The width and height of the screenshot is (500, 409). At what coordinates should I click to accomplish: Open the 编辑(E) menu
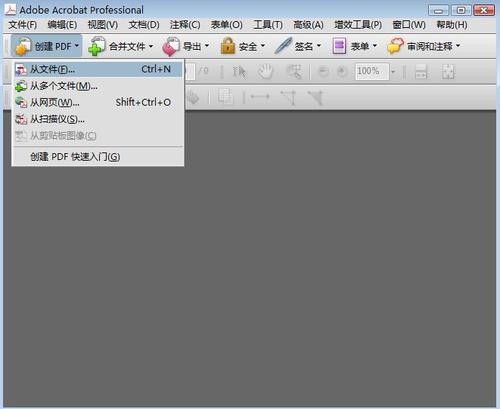(x=62, y=25)
